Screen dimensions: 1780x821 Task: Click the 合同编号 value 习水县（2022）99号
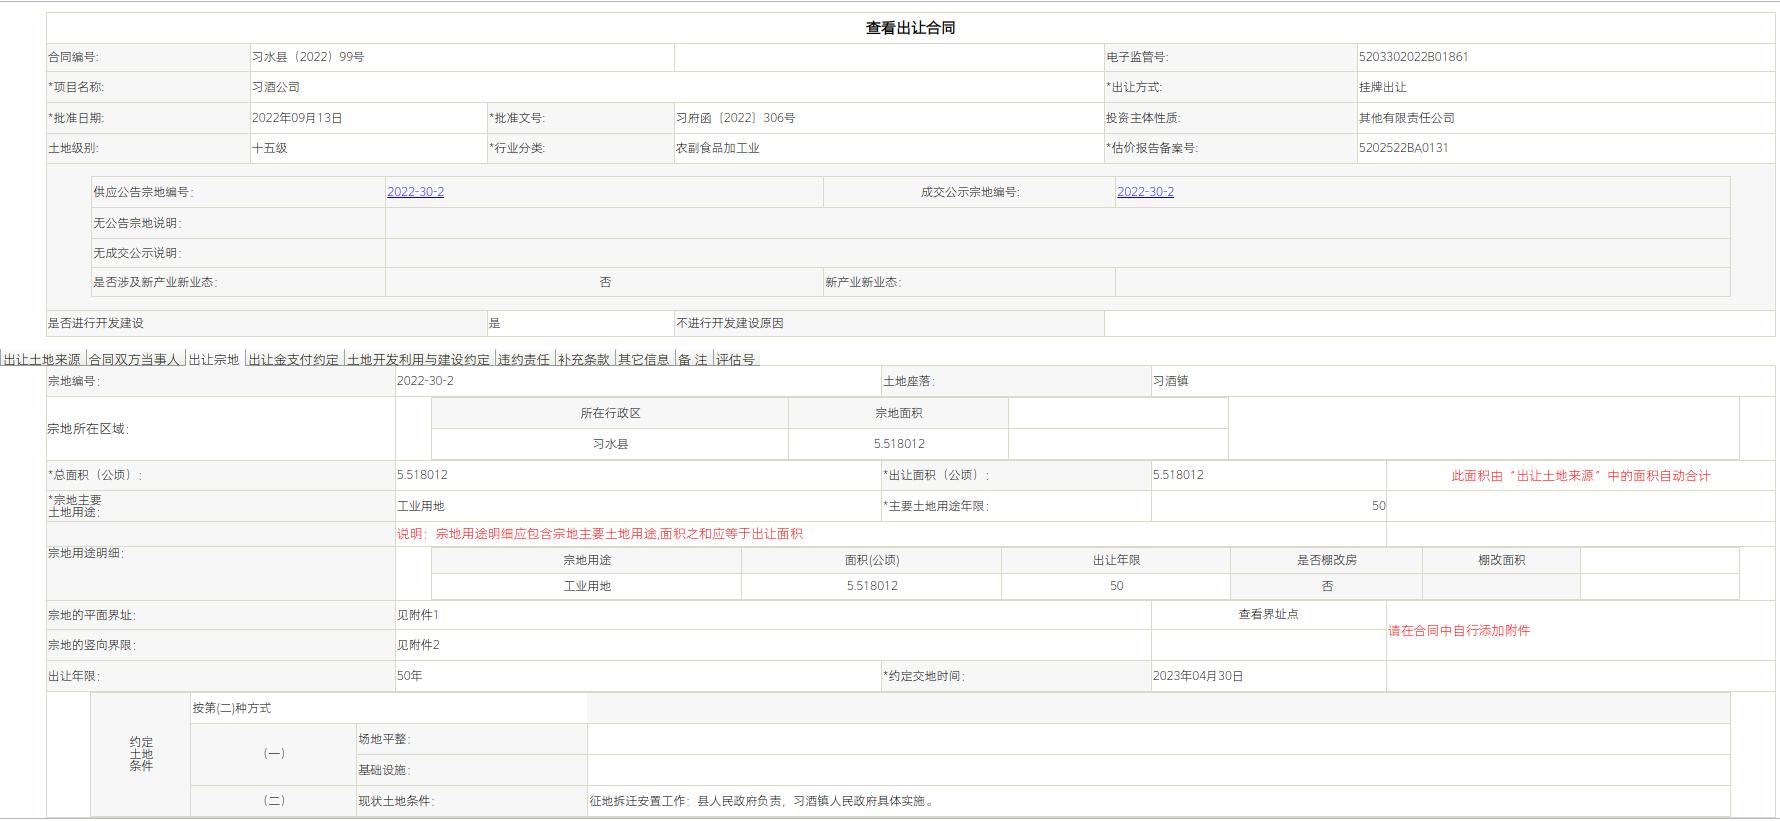(x=308, y=57)
